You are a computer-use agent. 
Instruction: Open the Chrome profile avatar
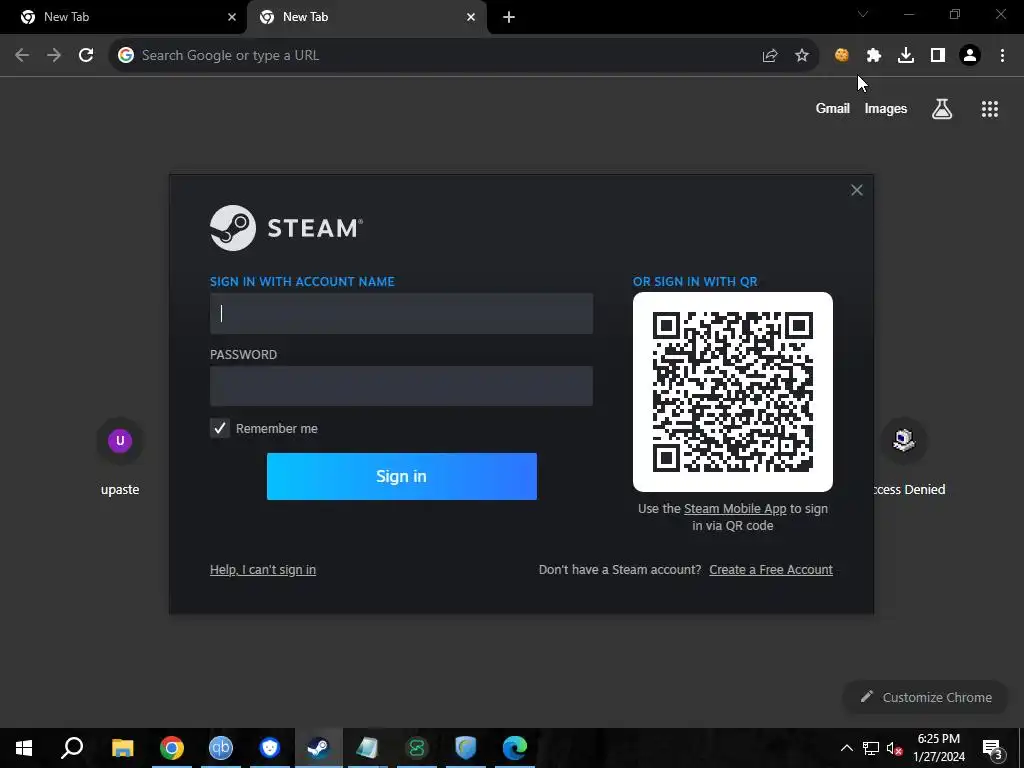coord(969,56)
